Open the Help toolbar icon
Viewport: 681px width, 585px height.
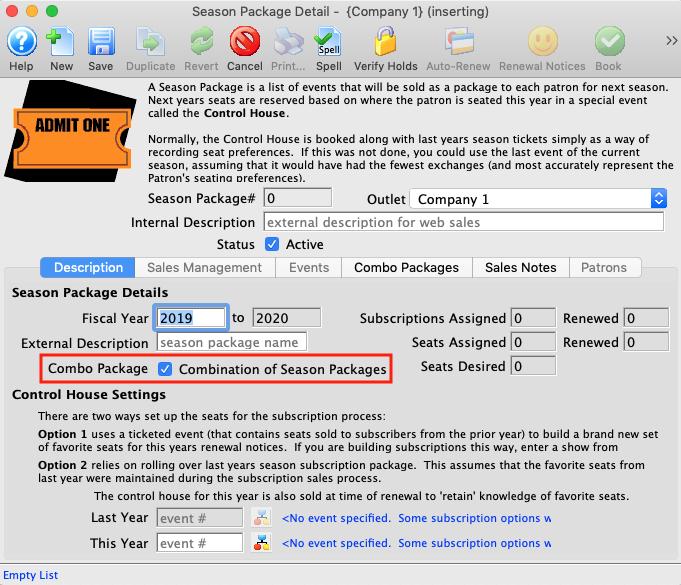tap(21, 42)
